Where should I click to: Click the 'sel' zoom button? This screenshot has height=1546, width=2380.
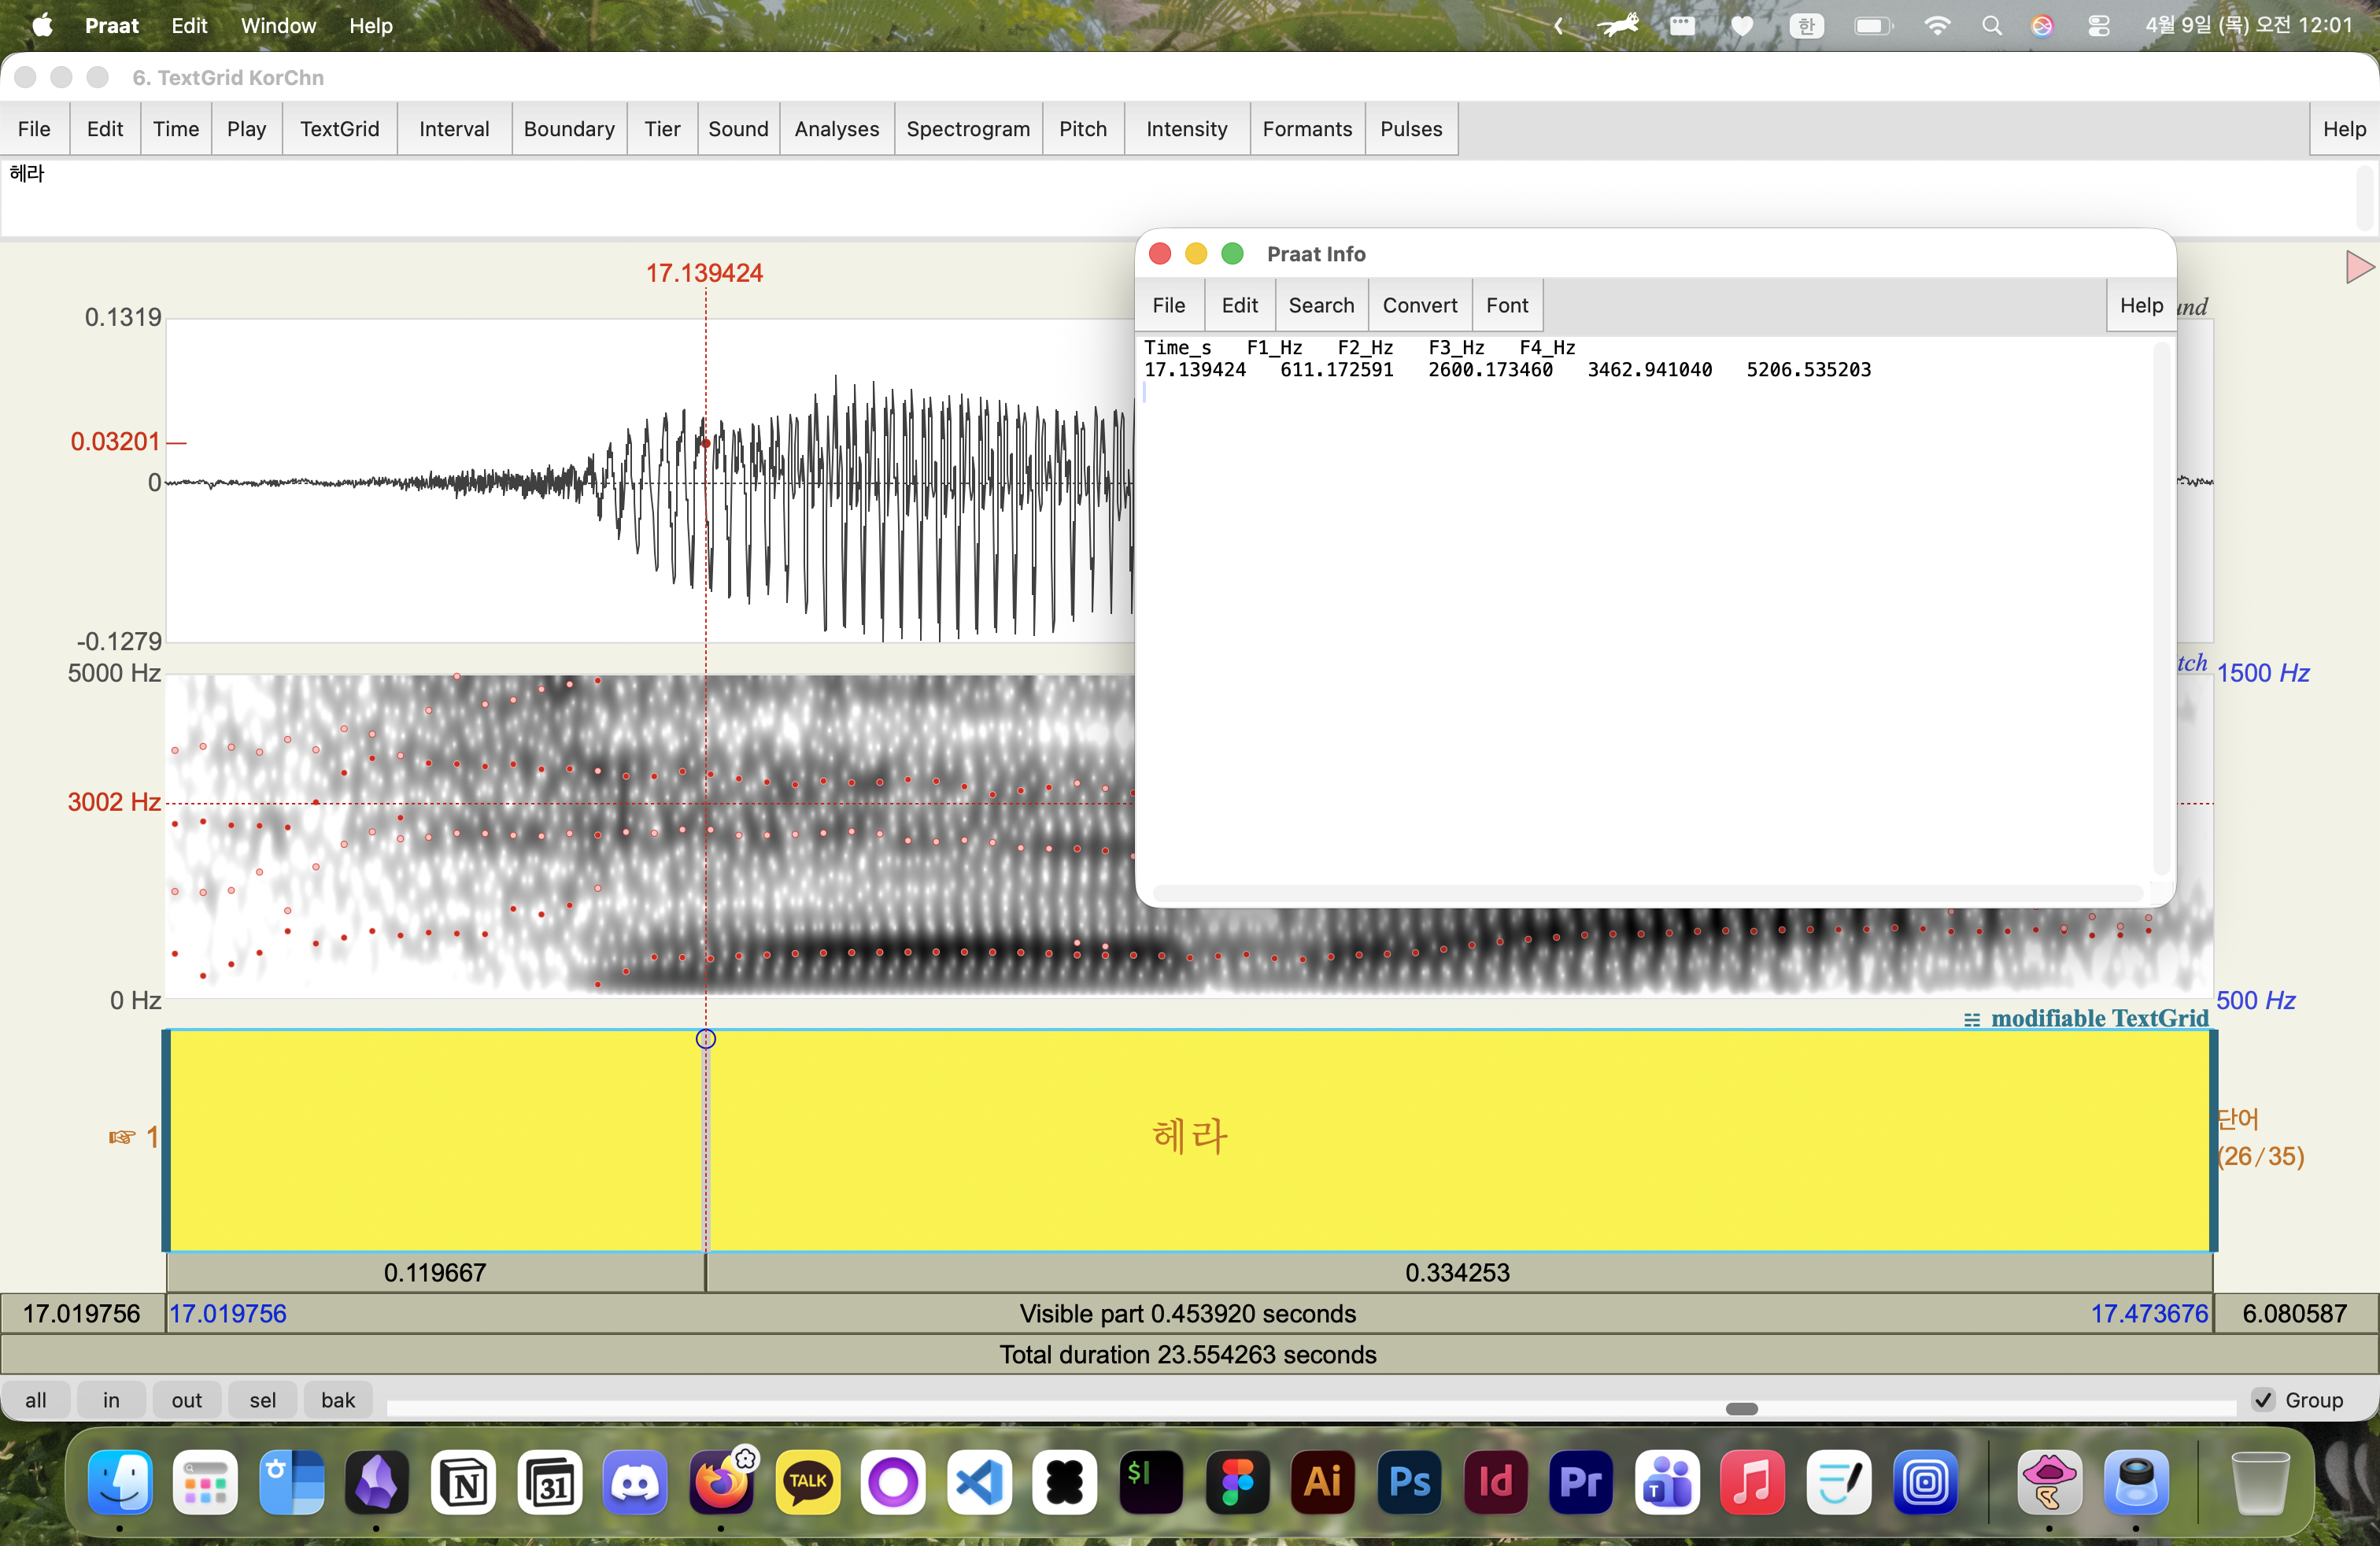coord(263,1400)
